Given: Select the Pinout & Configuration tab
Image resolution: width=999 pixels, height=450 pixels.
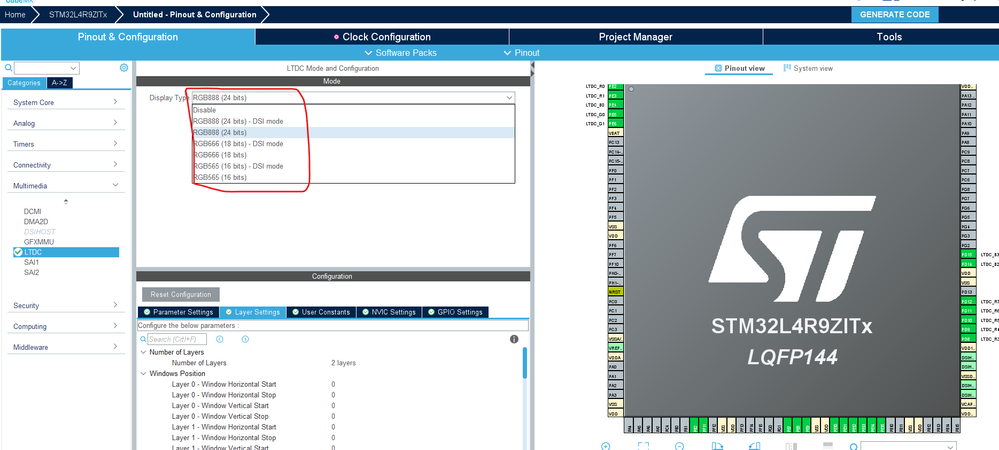Looking at the screenshot, I should tap(127, 37).
